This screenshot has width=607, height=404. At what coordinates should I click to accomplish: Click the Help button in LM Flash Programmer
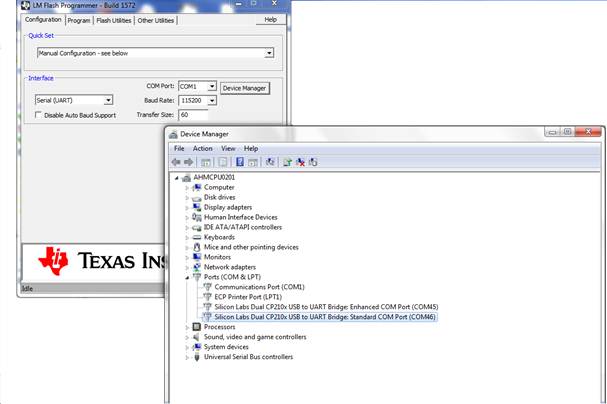(269, 20)
